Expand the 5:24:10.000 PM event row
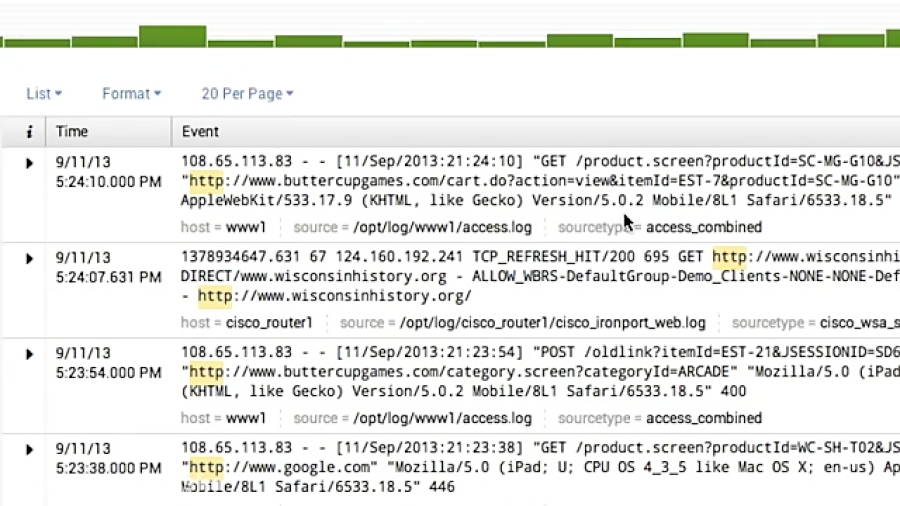Viewport: 900px width, 506px height. [x=29, y=164]
